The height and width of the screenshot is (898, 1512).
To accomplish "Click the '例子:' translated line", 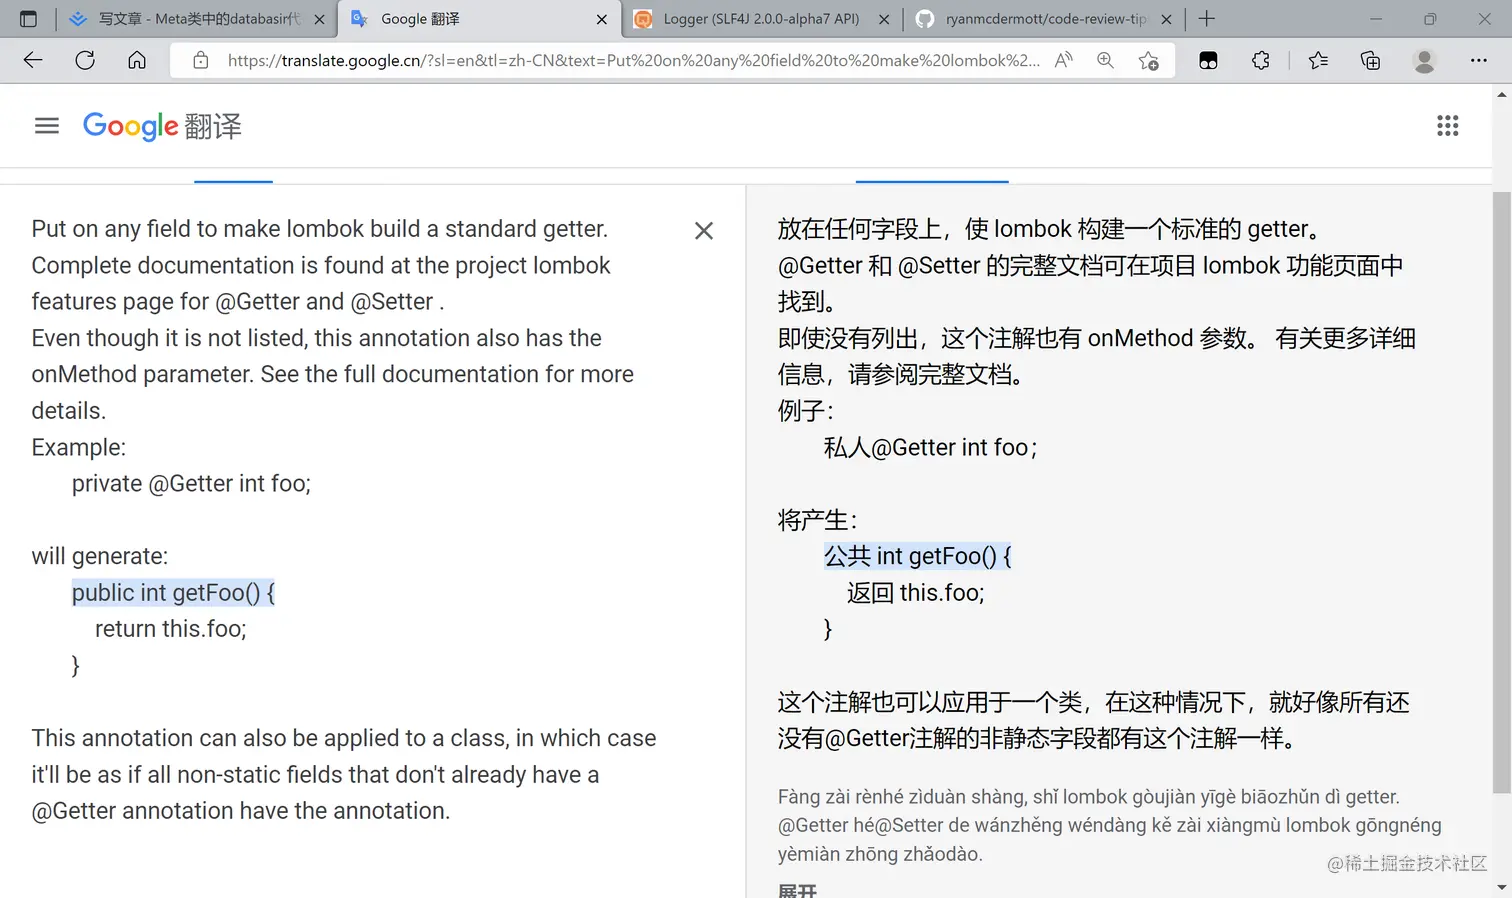I will coord(806,411).
